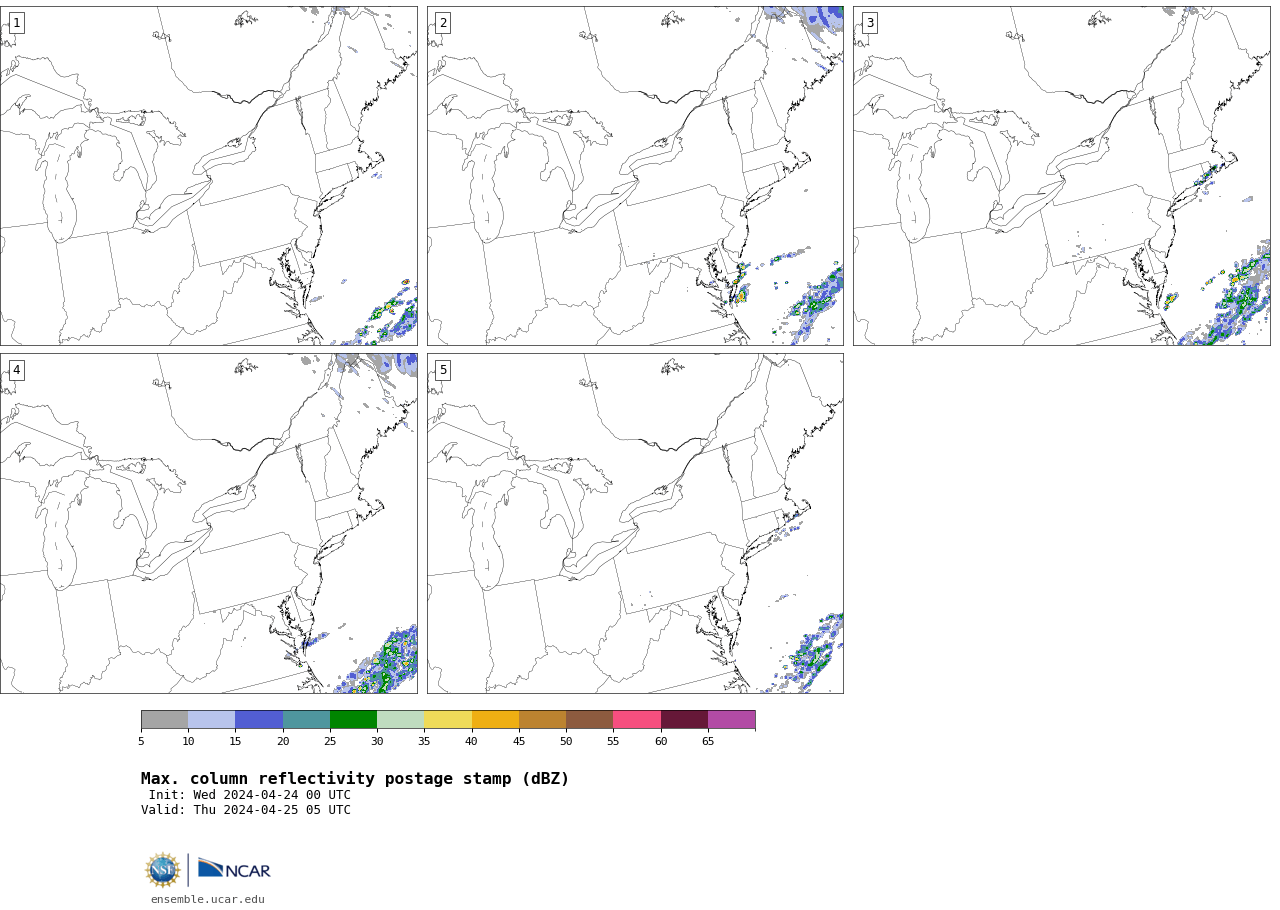Click the NSF logo icon
Screen dimensions: 1280x910
(x=163, y=870)
